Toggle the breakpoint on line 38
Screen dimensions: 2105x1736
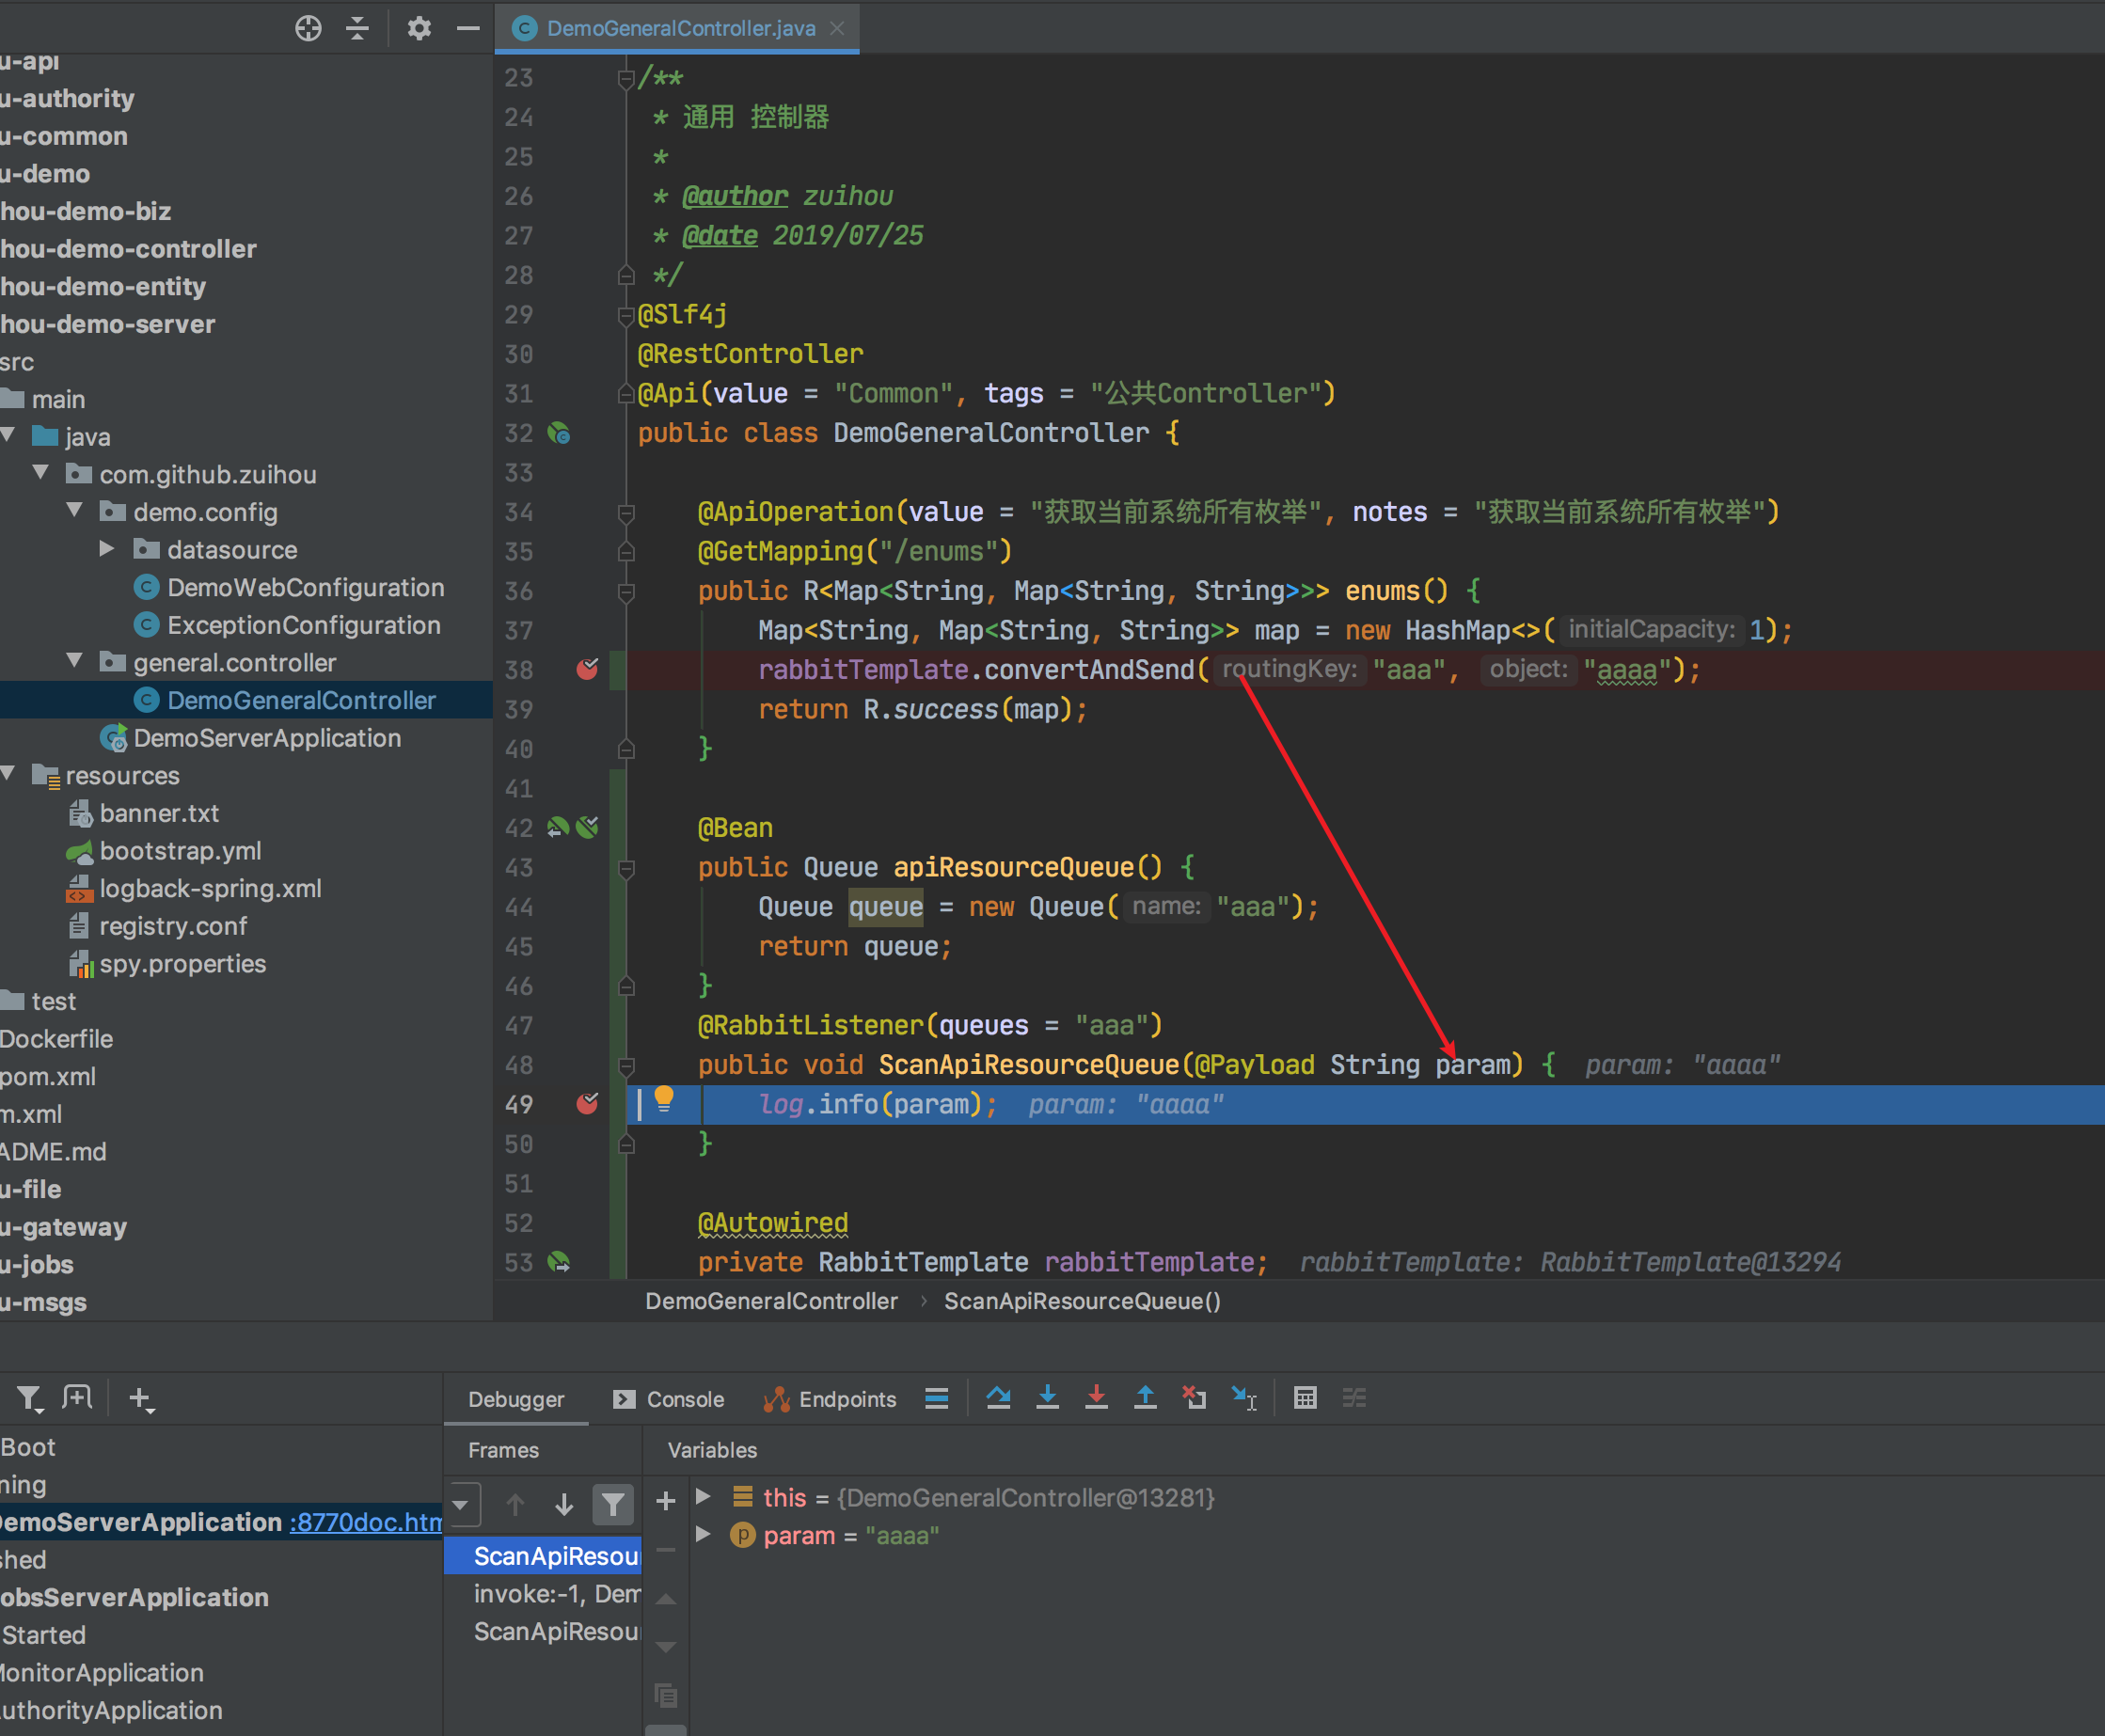(587, 670)
